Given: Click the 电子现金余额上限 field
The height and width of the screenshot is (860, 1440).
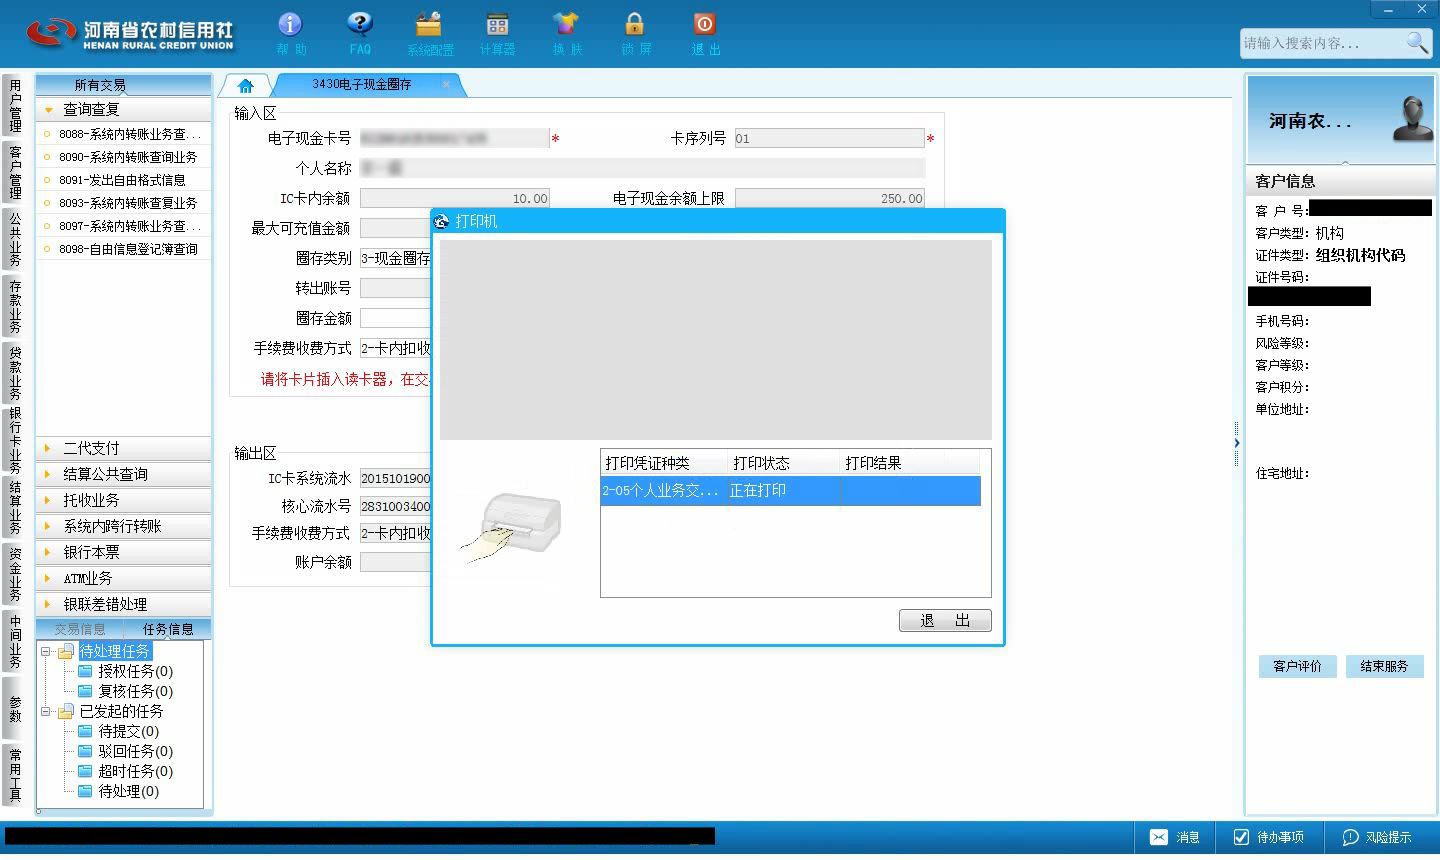Looking at the screenshot, I should (x=829, y=199).
